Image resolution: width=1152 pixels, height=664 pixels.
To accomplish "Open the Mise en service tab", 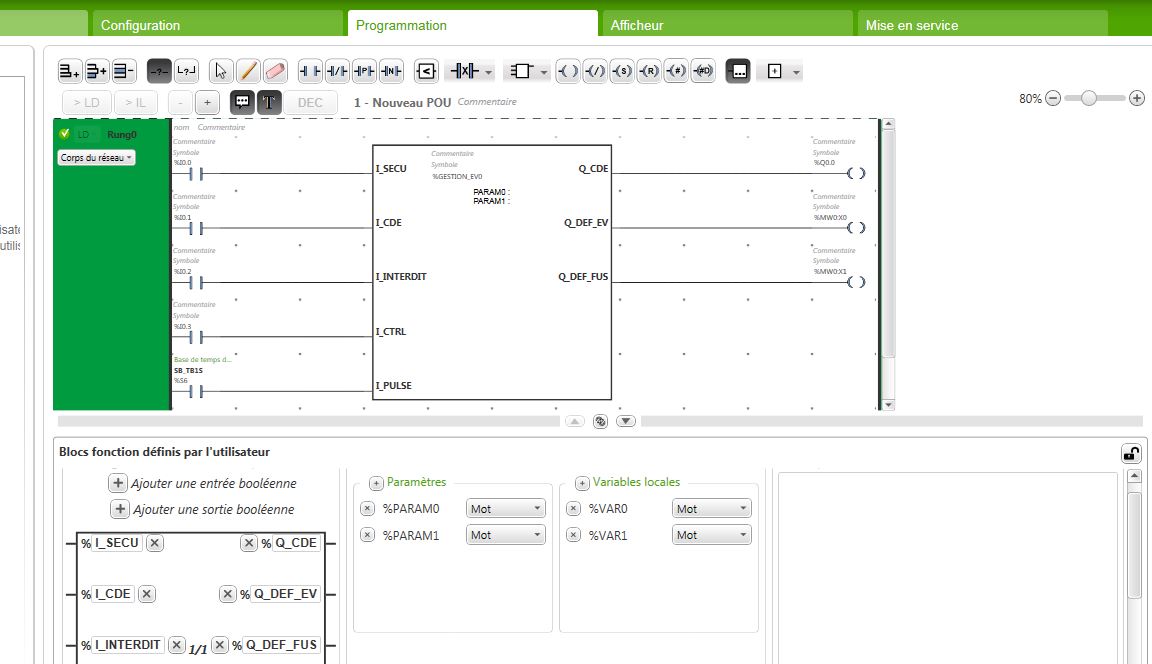I will click(912, 25).
